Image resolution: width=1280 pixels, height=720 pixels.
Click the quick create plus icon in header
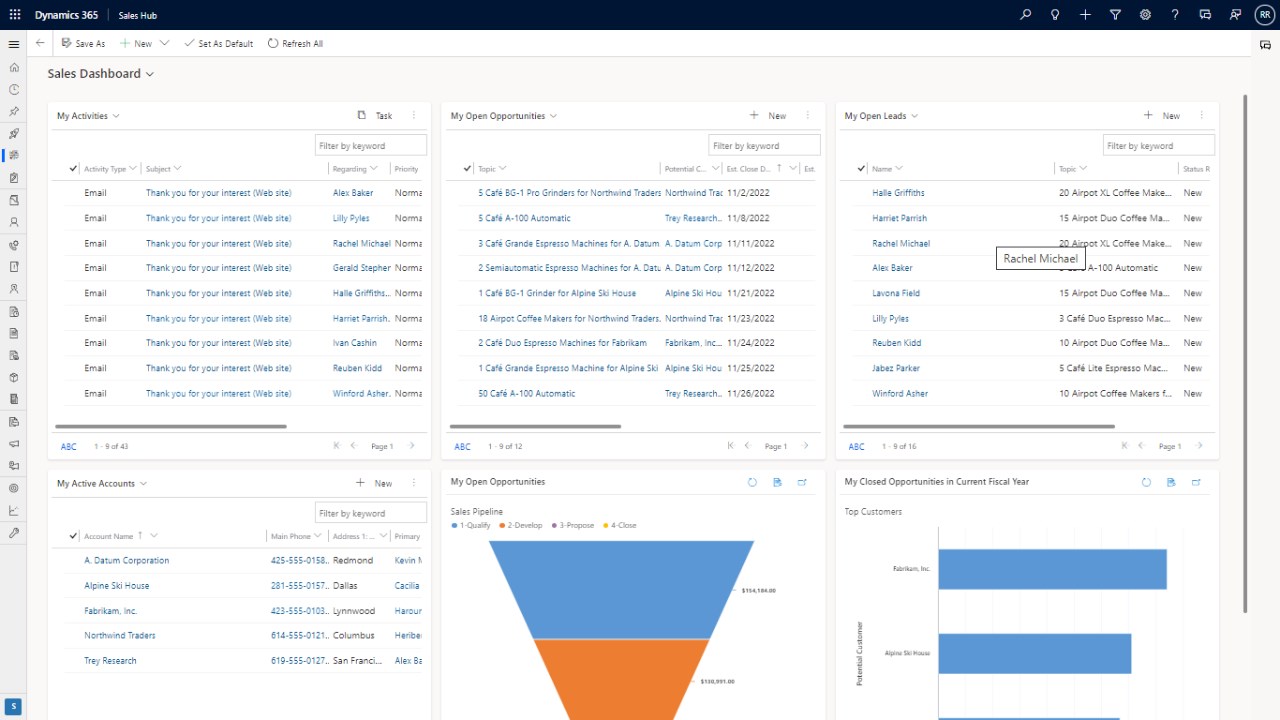click(x=1085, y=15)
